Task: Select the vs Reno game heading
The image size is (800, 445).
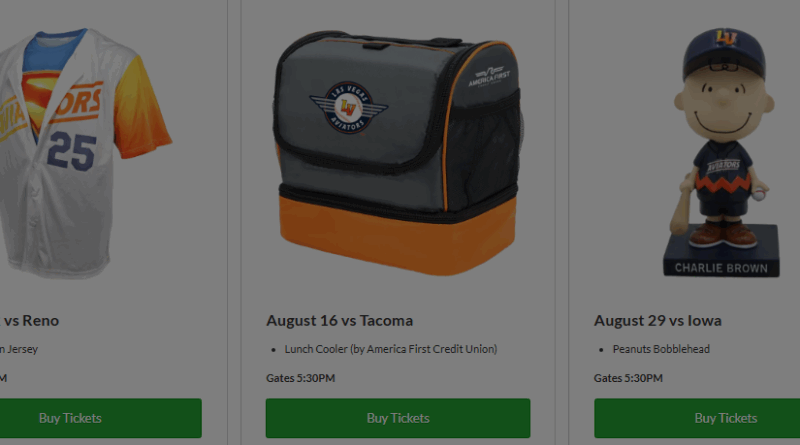Action: click(x=29, y=320)
